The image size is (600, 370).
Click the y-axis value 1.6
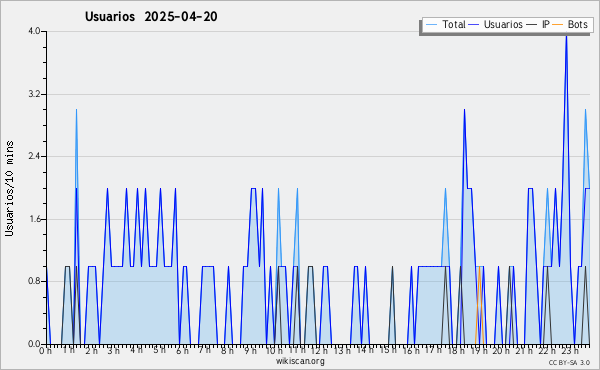(x=34, y=219)
